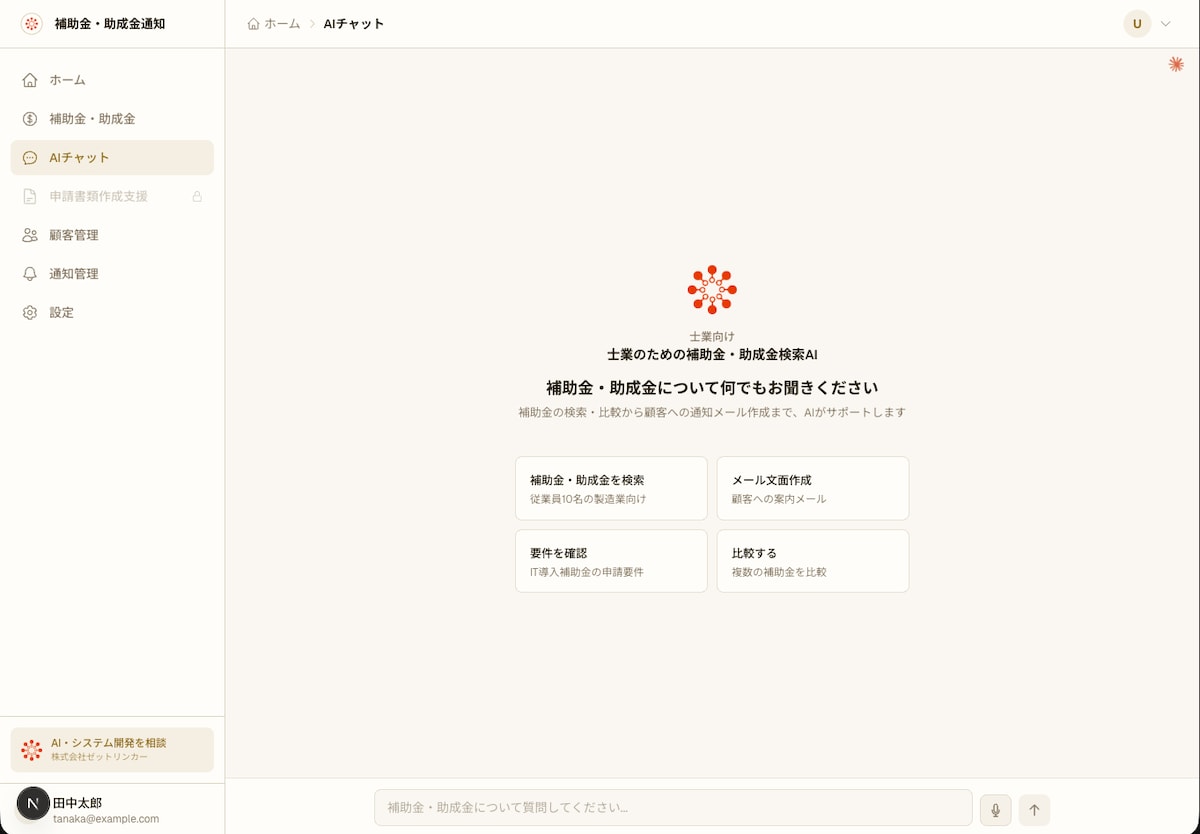Viewport: 1200px width, 834px height.
Task: Click the bell icon for 通知管理
Action: pos(30,274)
